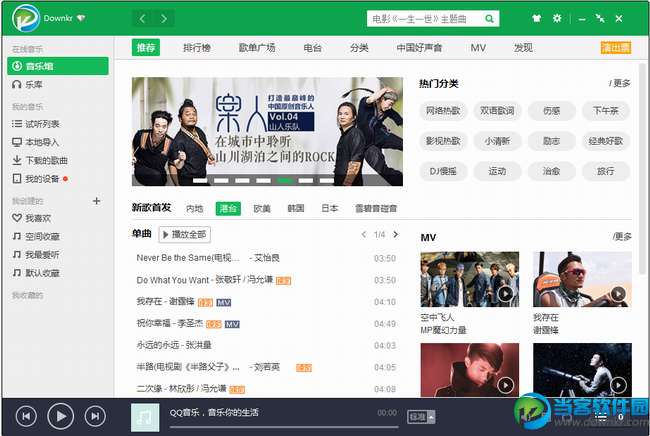650x436 pixels.
Task: Play the 空中飞人 MV thumbnail
Action: click(470, 279)
